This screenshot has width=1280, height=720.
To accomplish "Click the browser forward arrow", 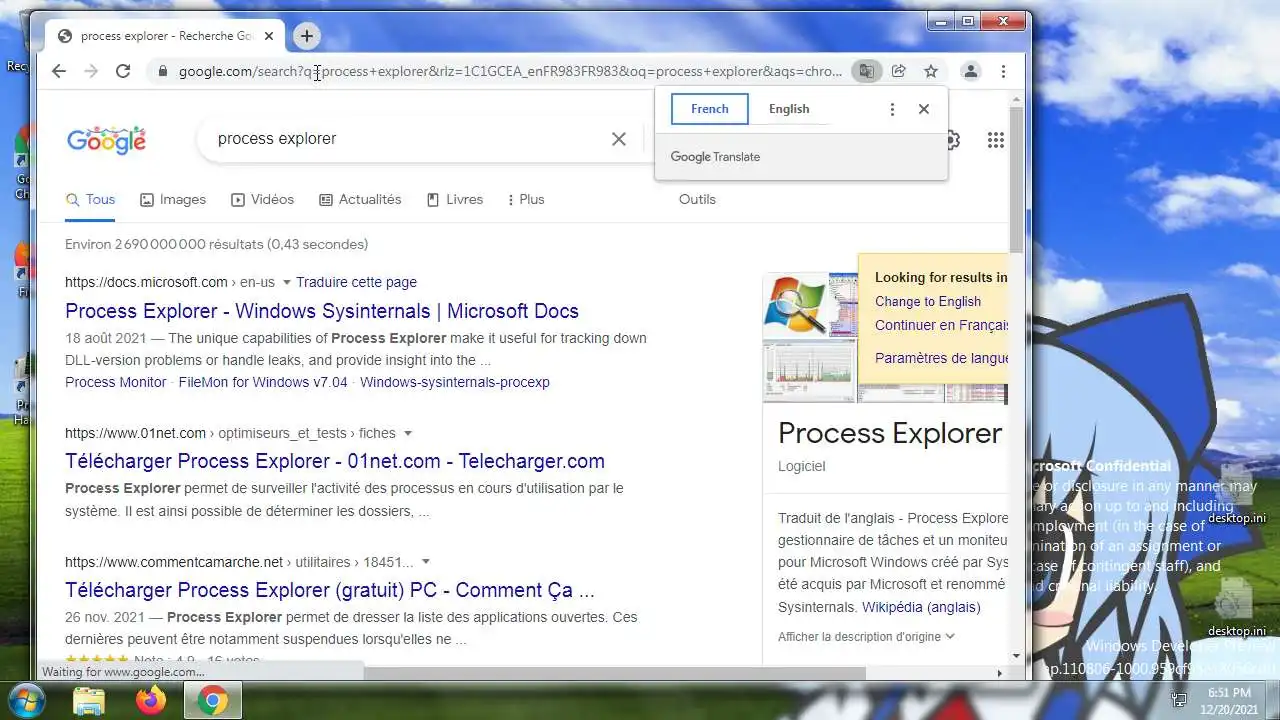I will 91,71.
